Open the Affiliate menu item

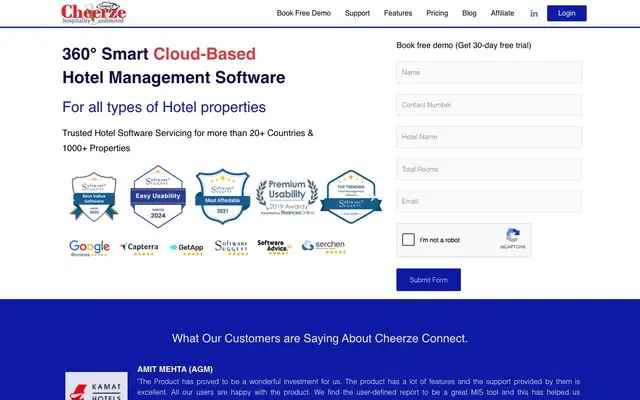[x=502, y=13]
